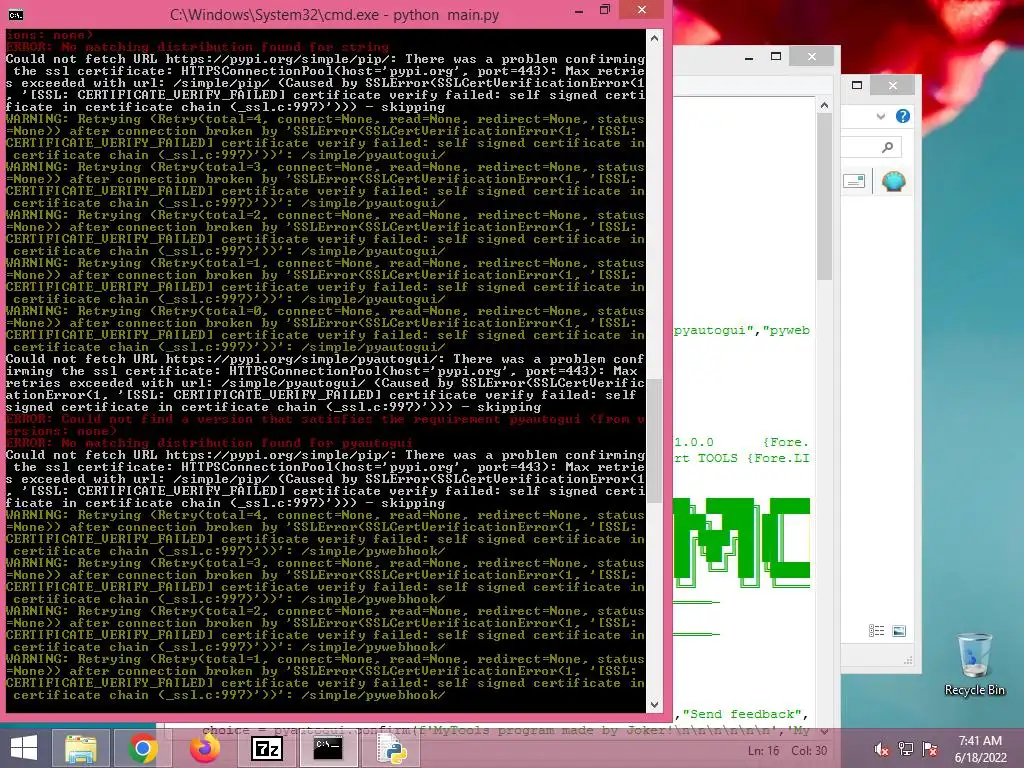Launch Firefox from the taskbar
Screen dimensions: 1024x768
(x=204, y=748)
